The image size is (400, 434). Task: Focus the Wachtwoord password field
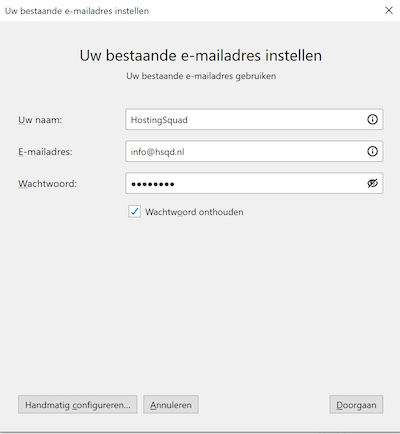coord(254,183)
